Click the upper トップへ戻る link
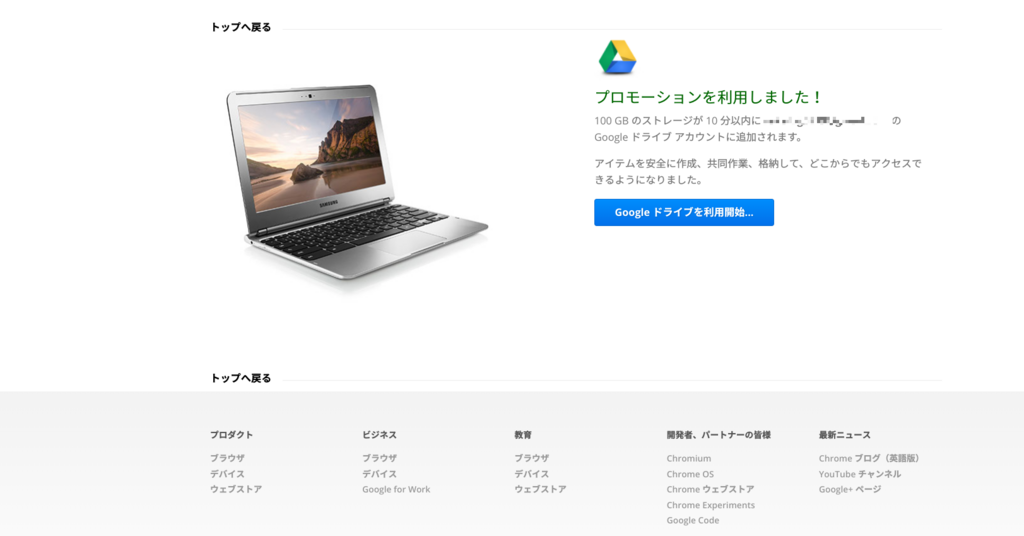 tap(240, 27)
